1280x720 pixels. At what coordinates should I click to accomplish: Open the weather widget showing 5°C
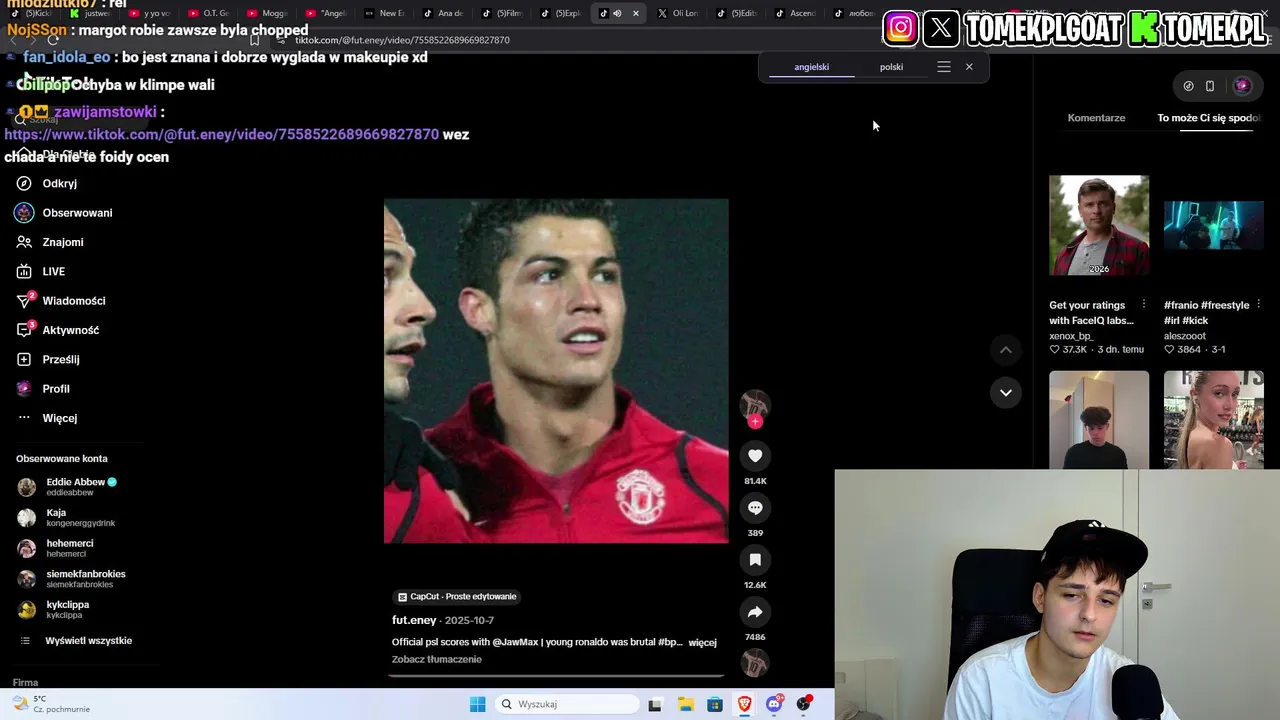pos(52,704)
